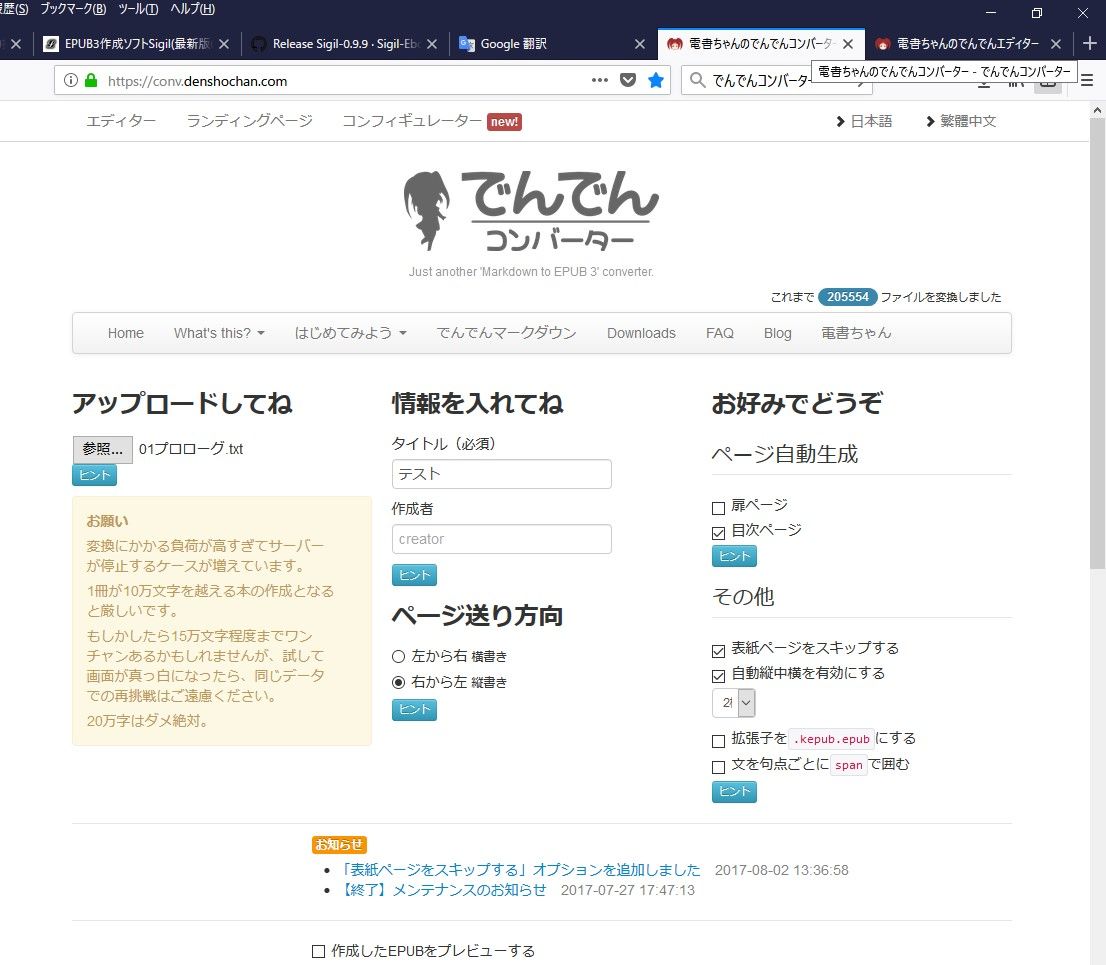The height and width of the screenshot is (965, 1106).
Task: Switch to the Google 翻訳 tab
Action: pyautogui.click(x=554, y=44)
